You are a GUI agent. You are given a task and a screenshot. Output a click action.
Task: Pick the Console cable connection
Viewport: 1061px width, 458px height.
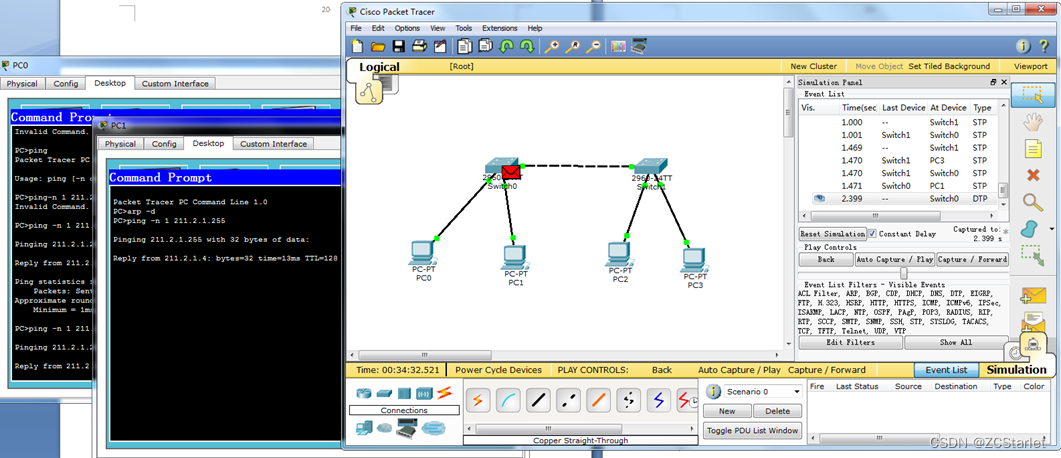click(507, 400)
